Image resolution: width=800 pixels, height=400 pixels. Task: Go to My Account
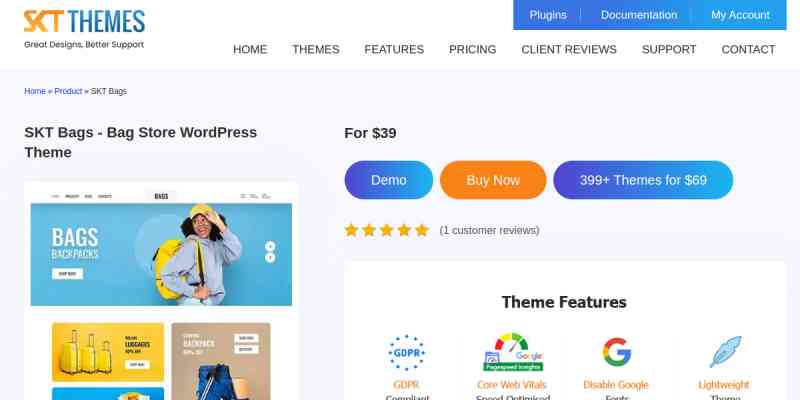[x=740, y=15]
